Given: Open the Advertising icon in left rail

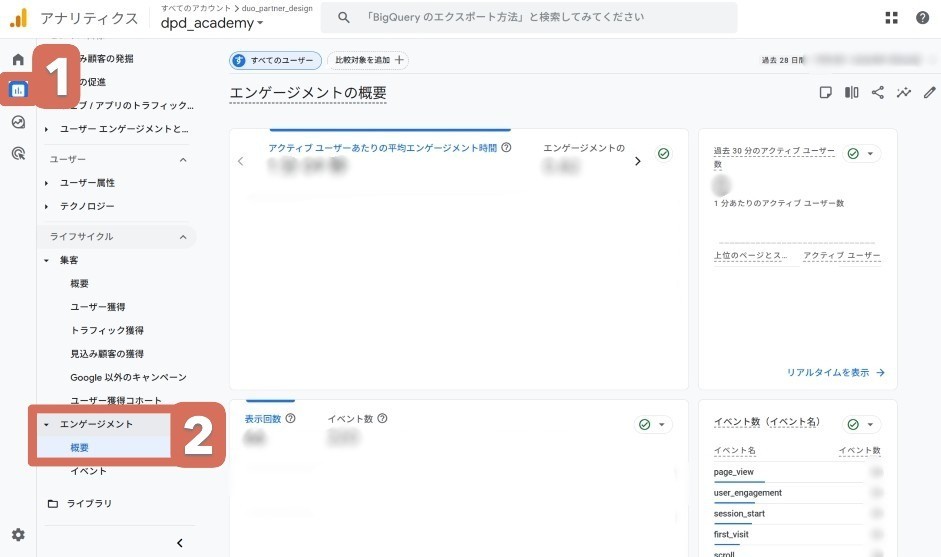Looking at the screenshot, I should coord(18,153).
